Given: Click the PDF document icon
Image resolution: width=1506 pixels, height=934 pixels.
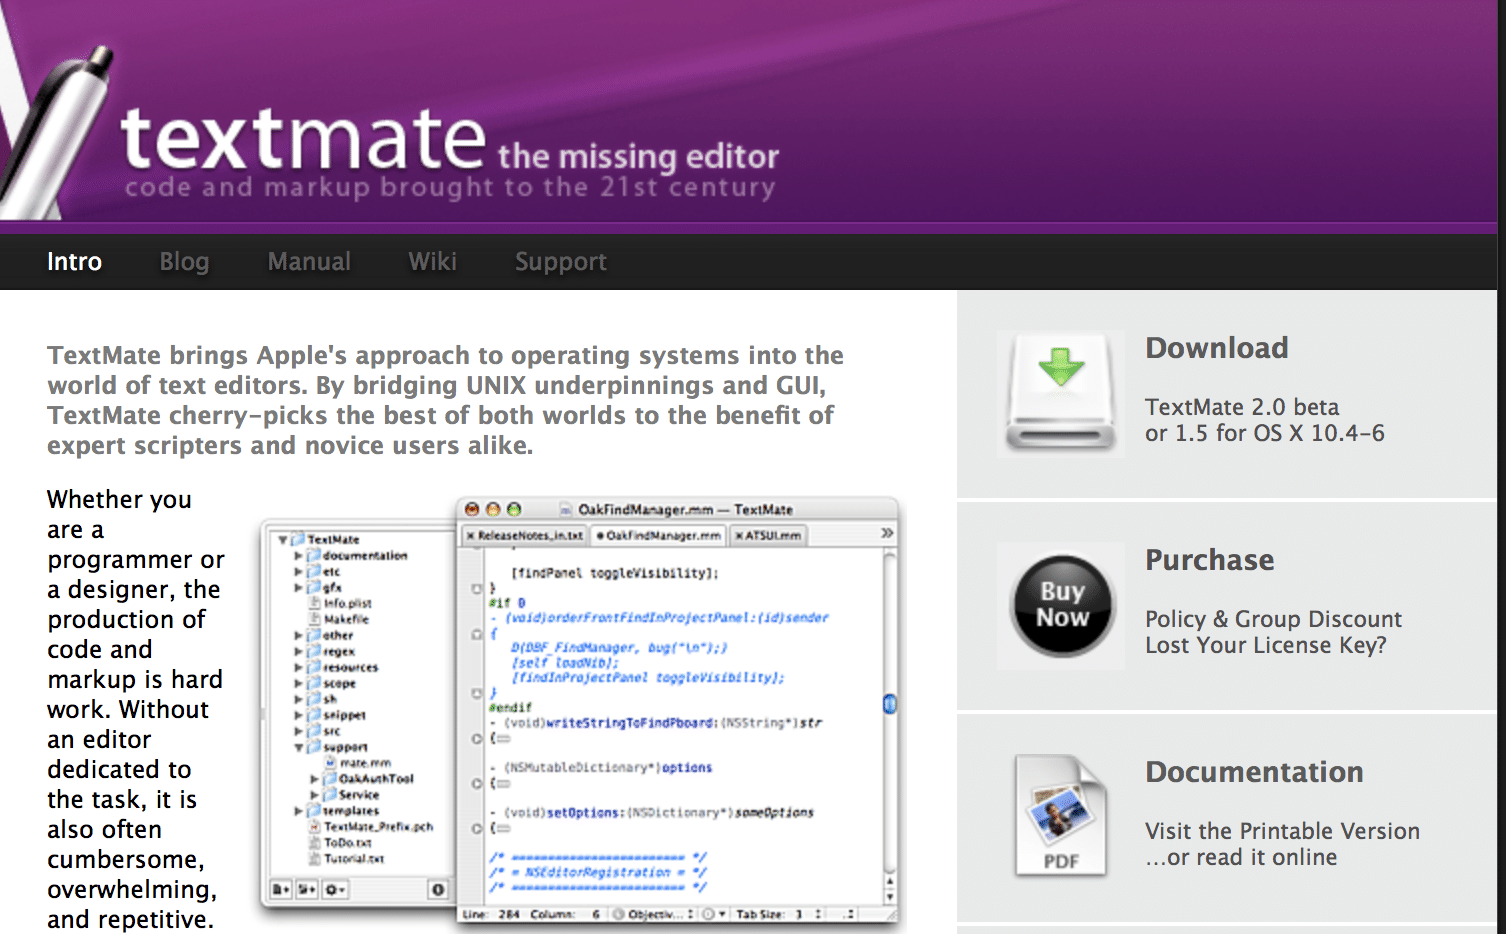Looking at the screenshot, I should (1061, 816).
